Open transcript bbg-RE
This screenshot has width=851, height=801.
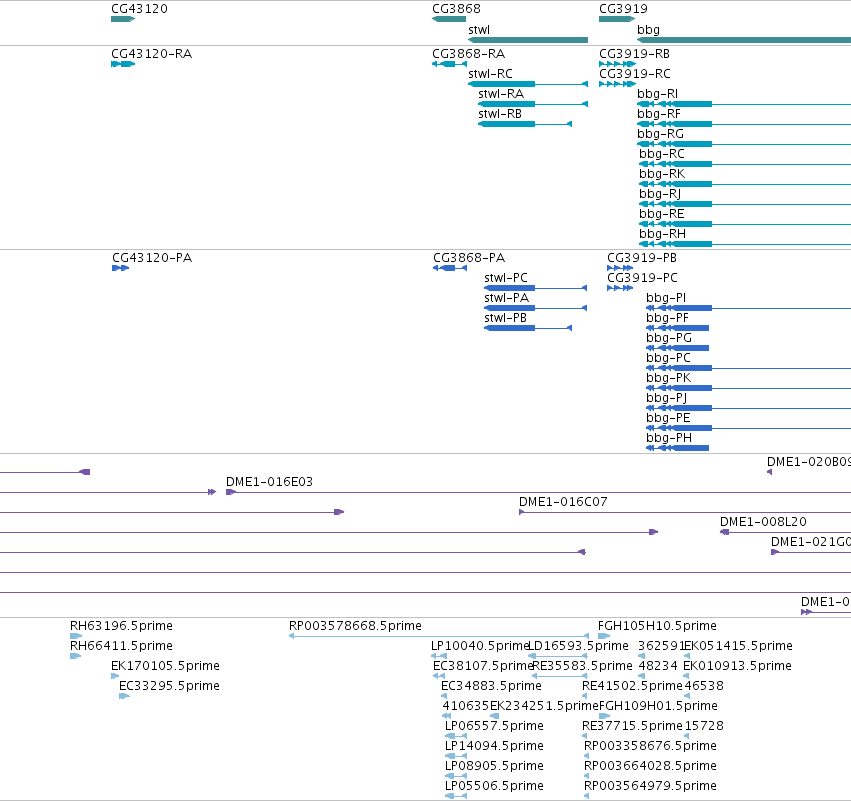coord(662,214)
